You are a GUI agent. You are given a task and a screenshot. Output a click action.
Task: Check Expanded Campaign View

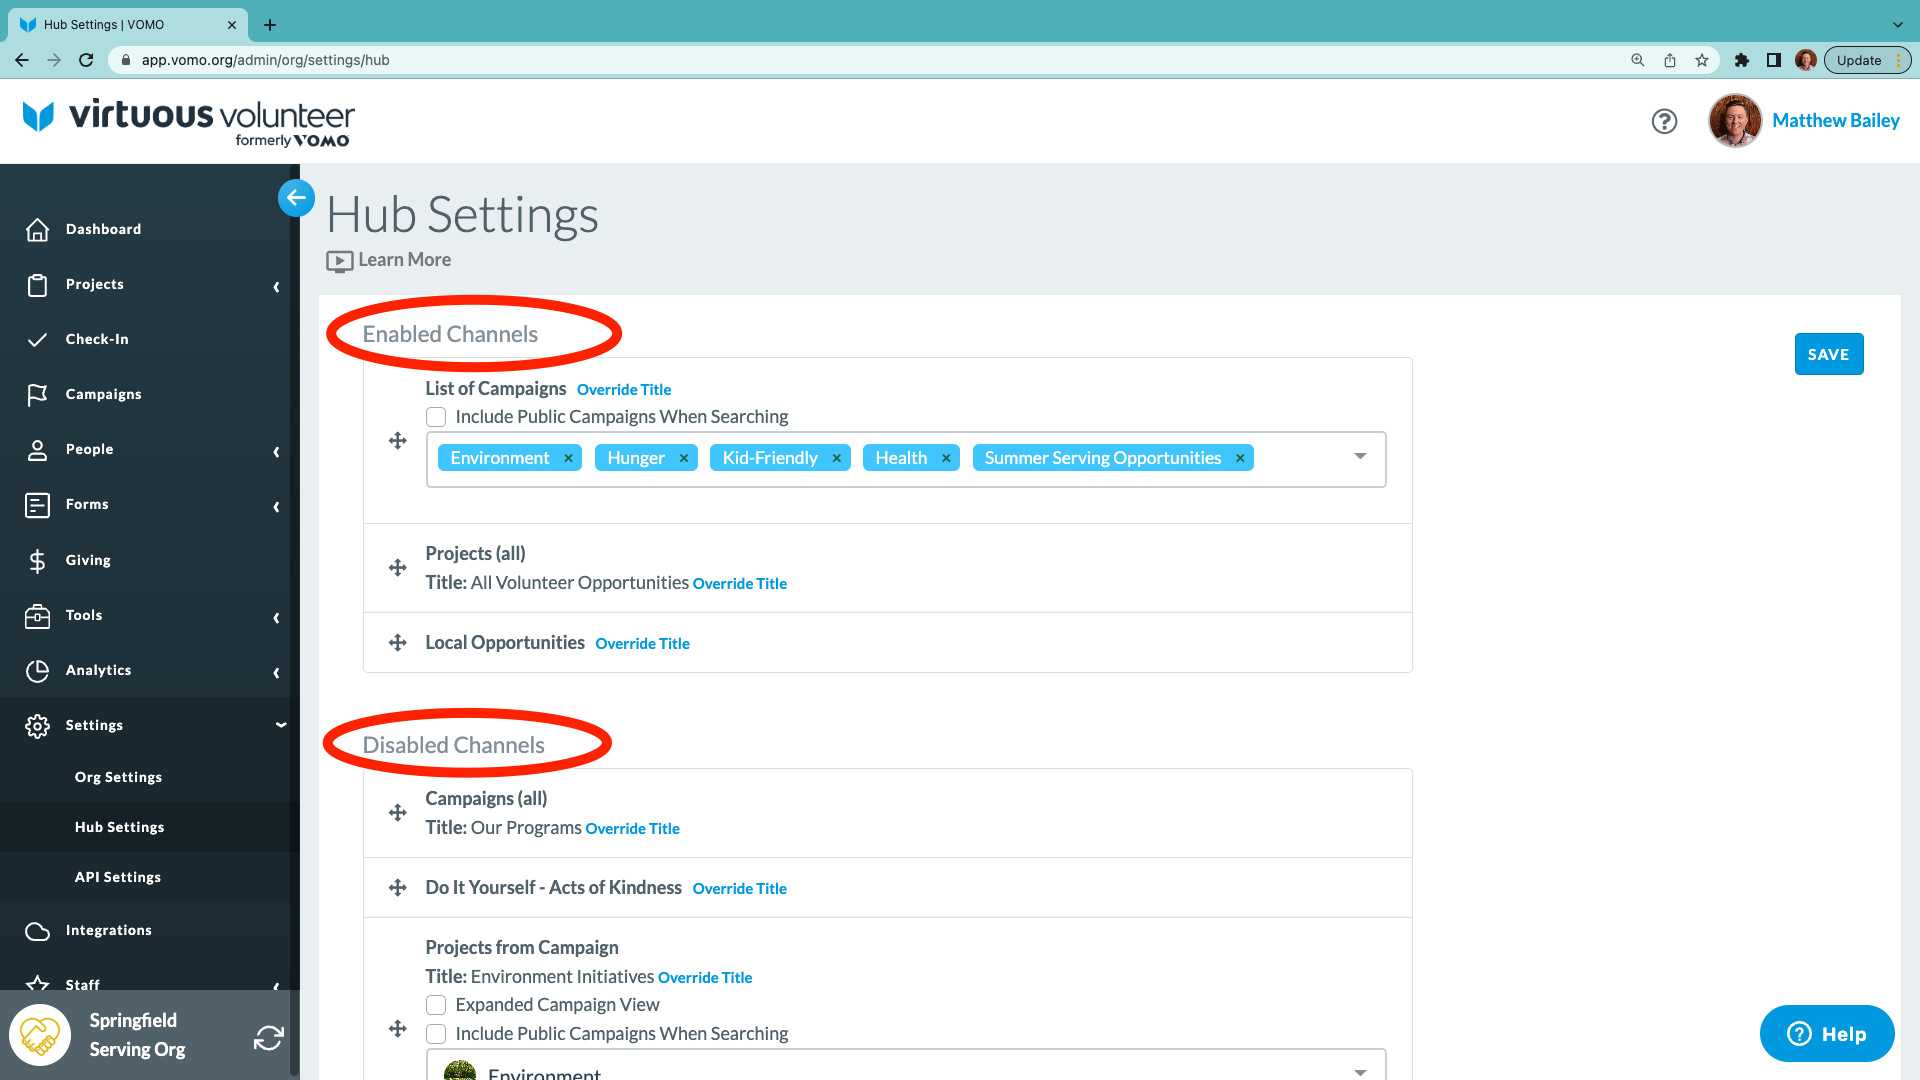436,1005
